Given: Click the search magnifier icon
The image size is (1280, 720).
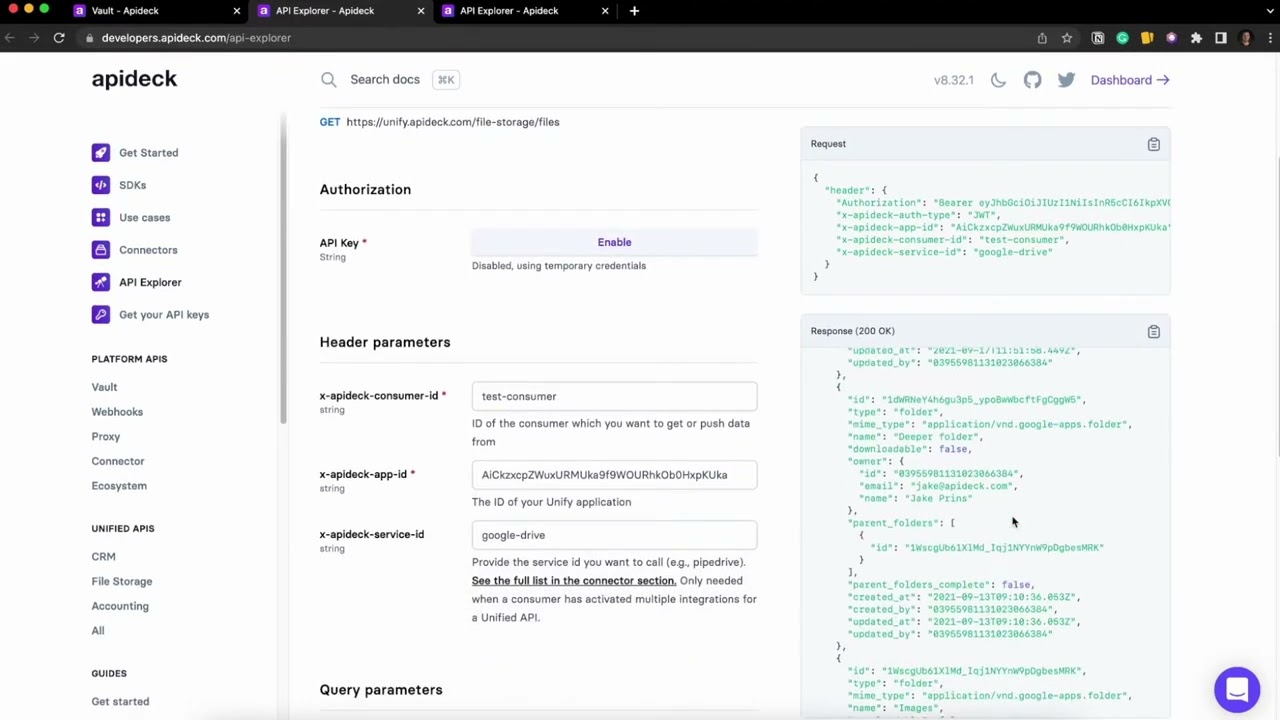Looking at the screenshot, I should pos(328,79).
